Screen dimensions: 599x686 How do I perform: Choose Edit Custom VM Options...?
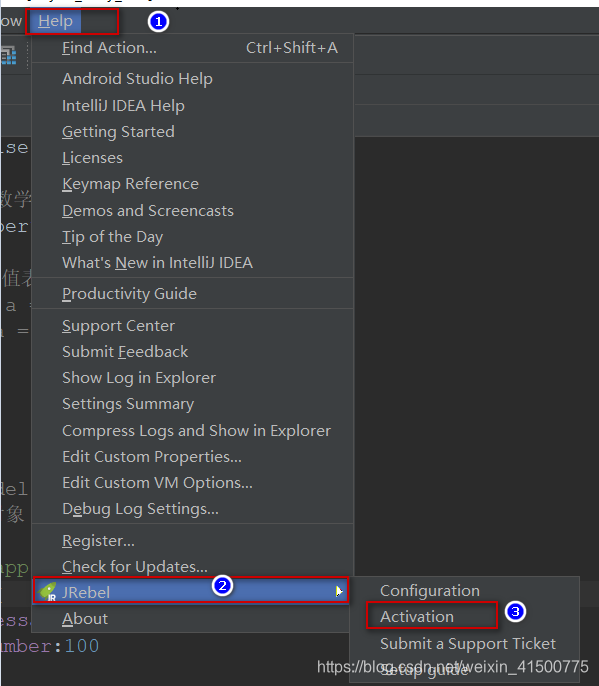point(193,483)
